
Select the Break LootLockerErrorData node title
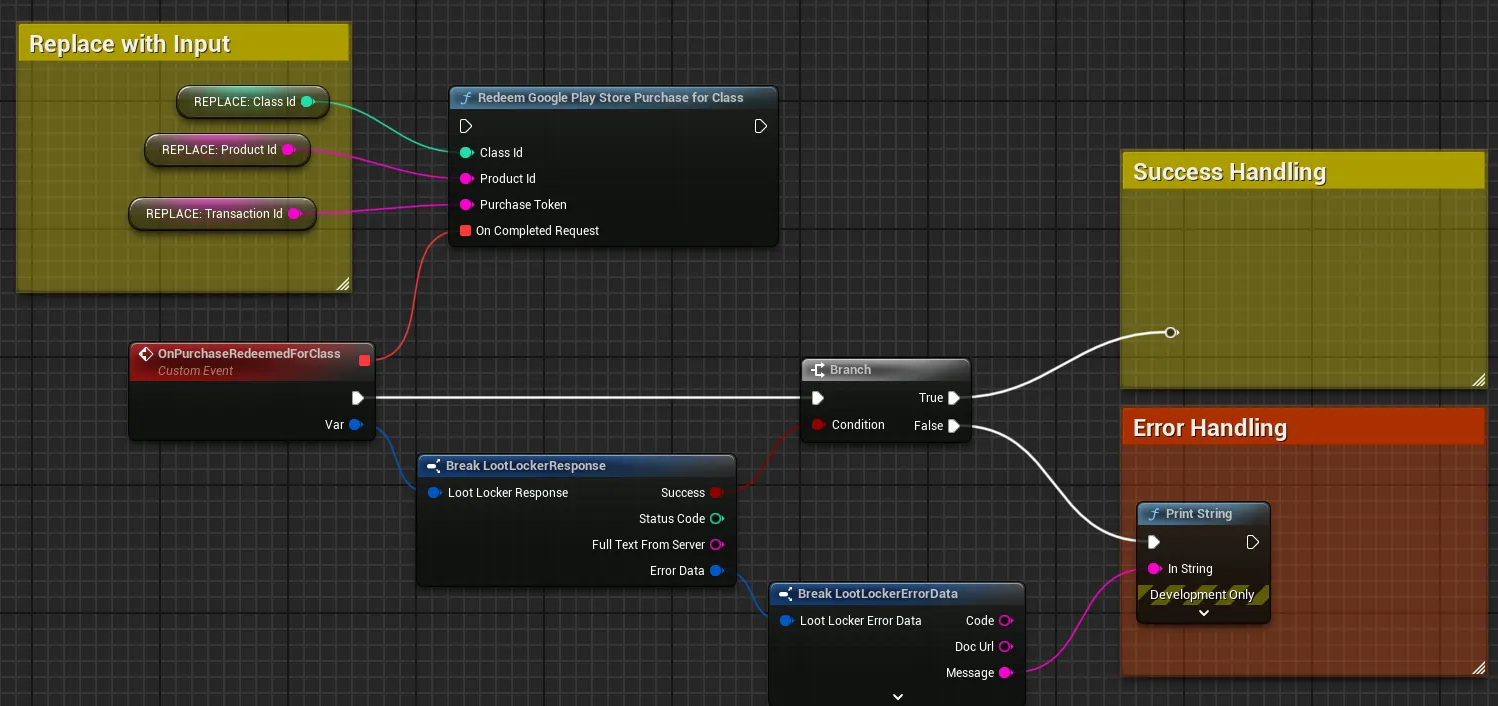pos(878,594)
